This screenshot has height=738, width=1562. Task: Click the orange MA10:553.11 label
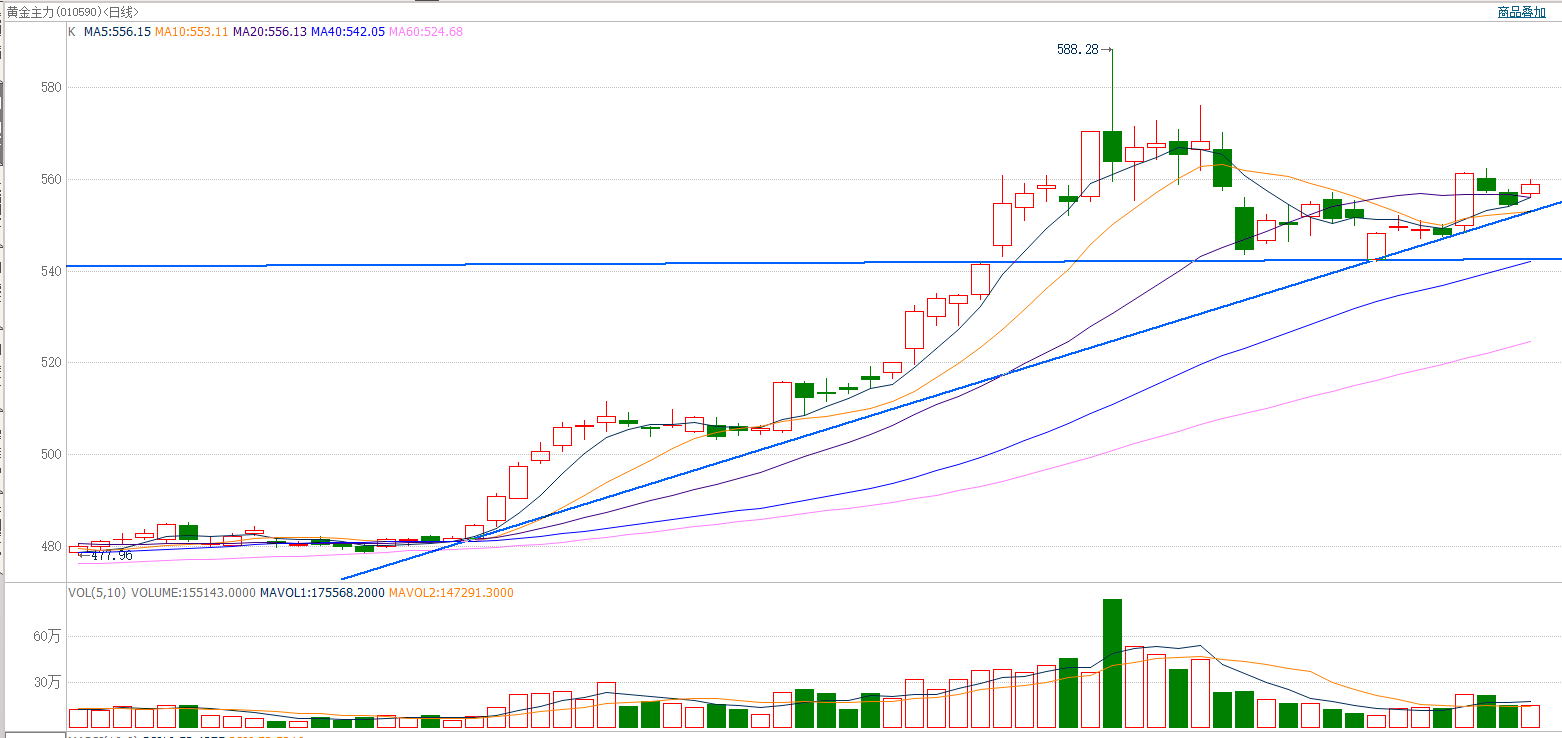click(x=191, y=32)
